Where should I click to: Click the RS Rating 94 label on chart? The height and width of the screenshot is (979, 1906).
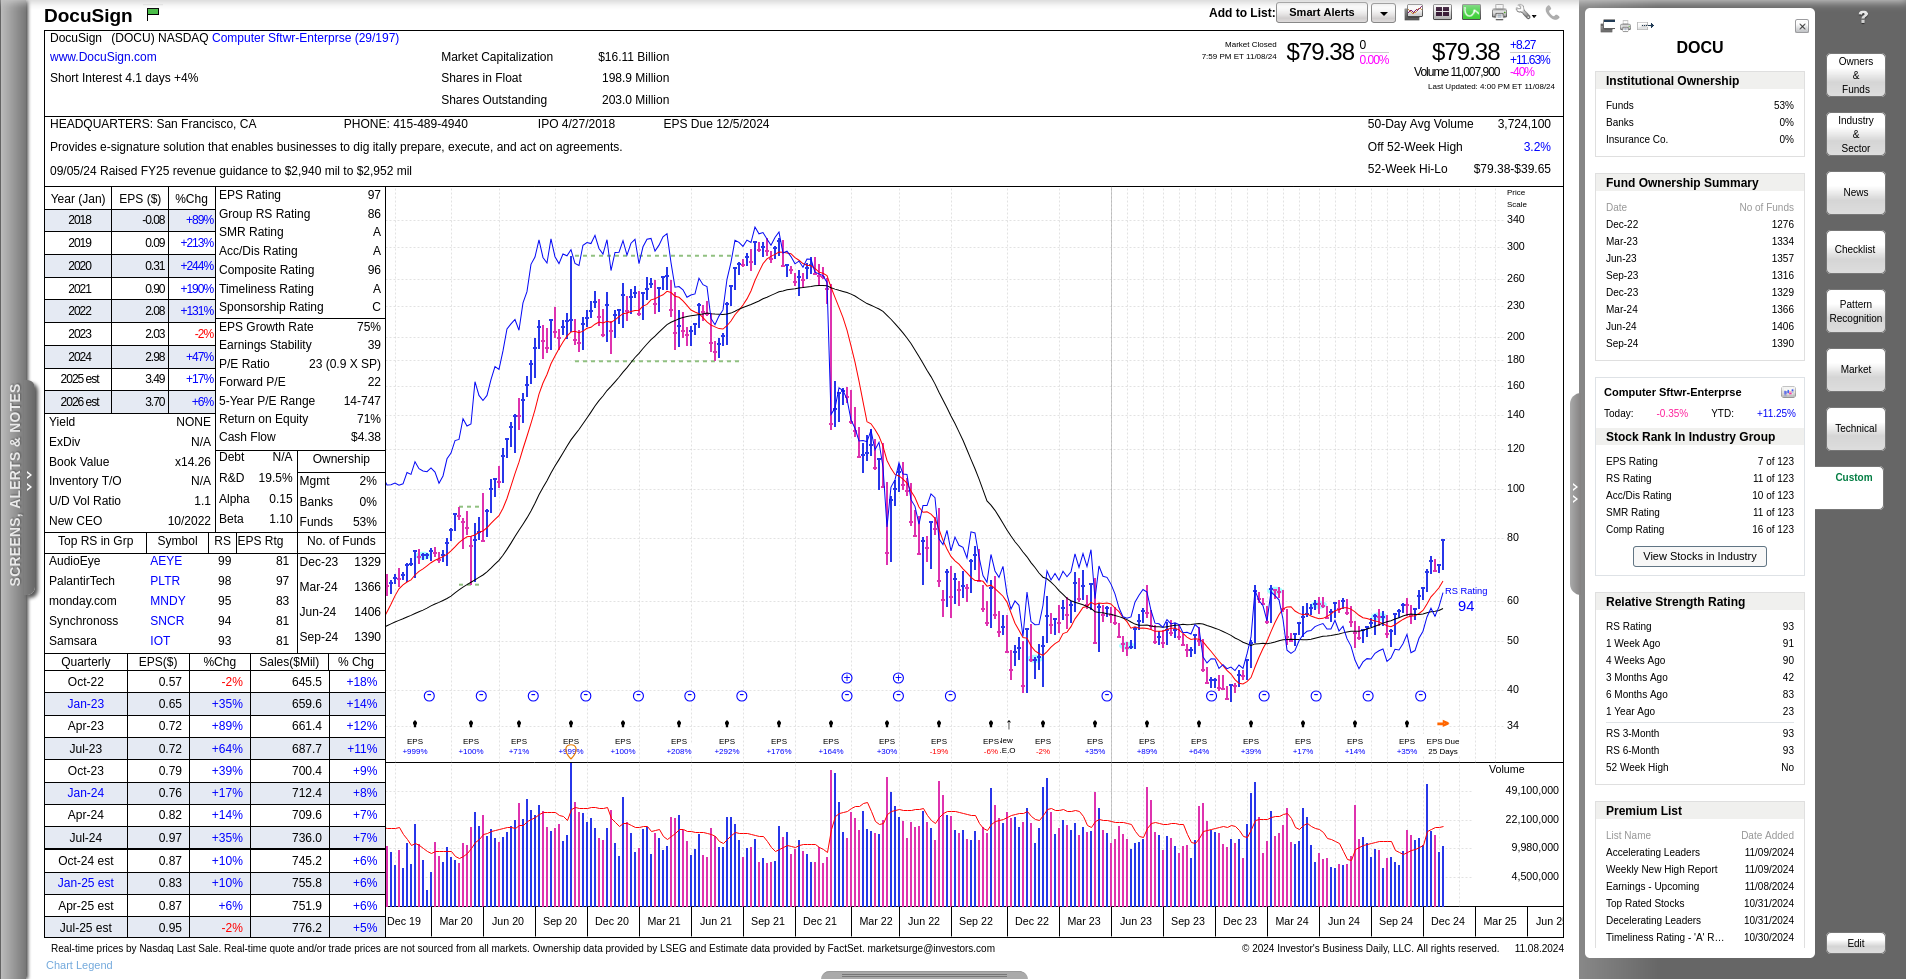pyautogui.click(x=1466, y=599)
